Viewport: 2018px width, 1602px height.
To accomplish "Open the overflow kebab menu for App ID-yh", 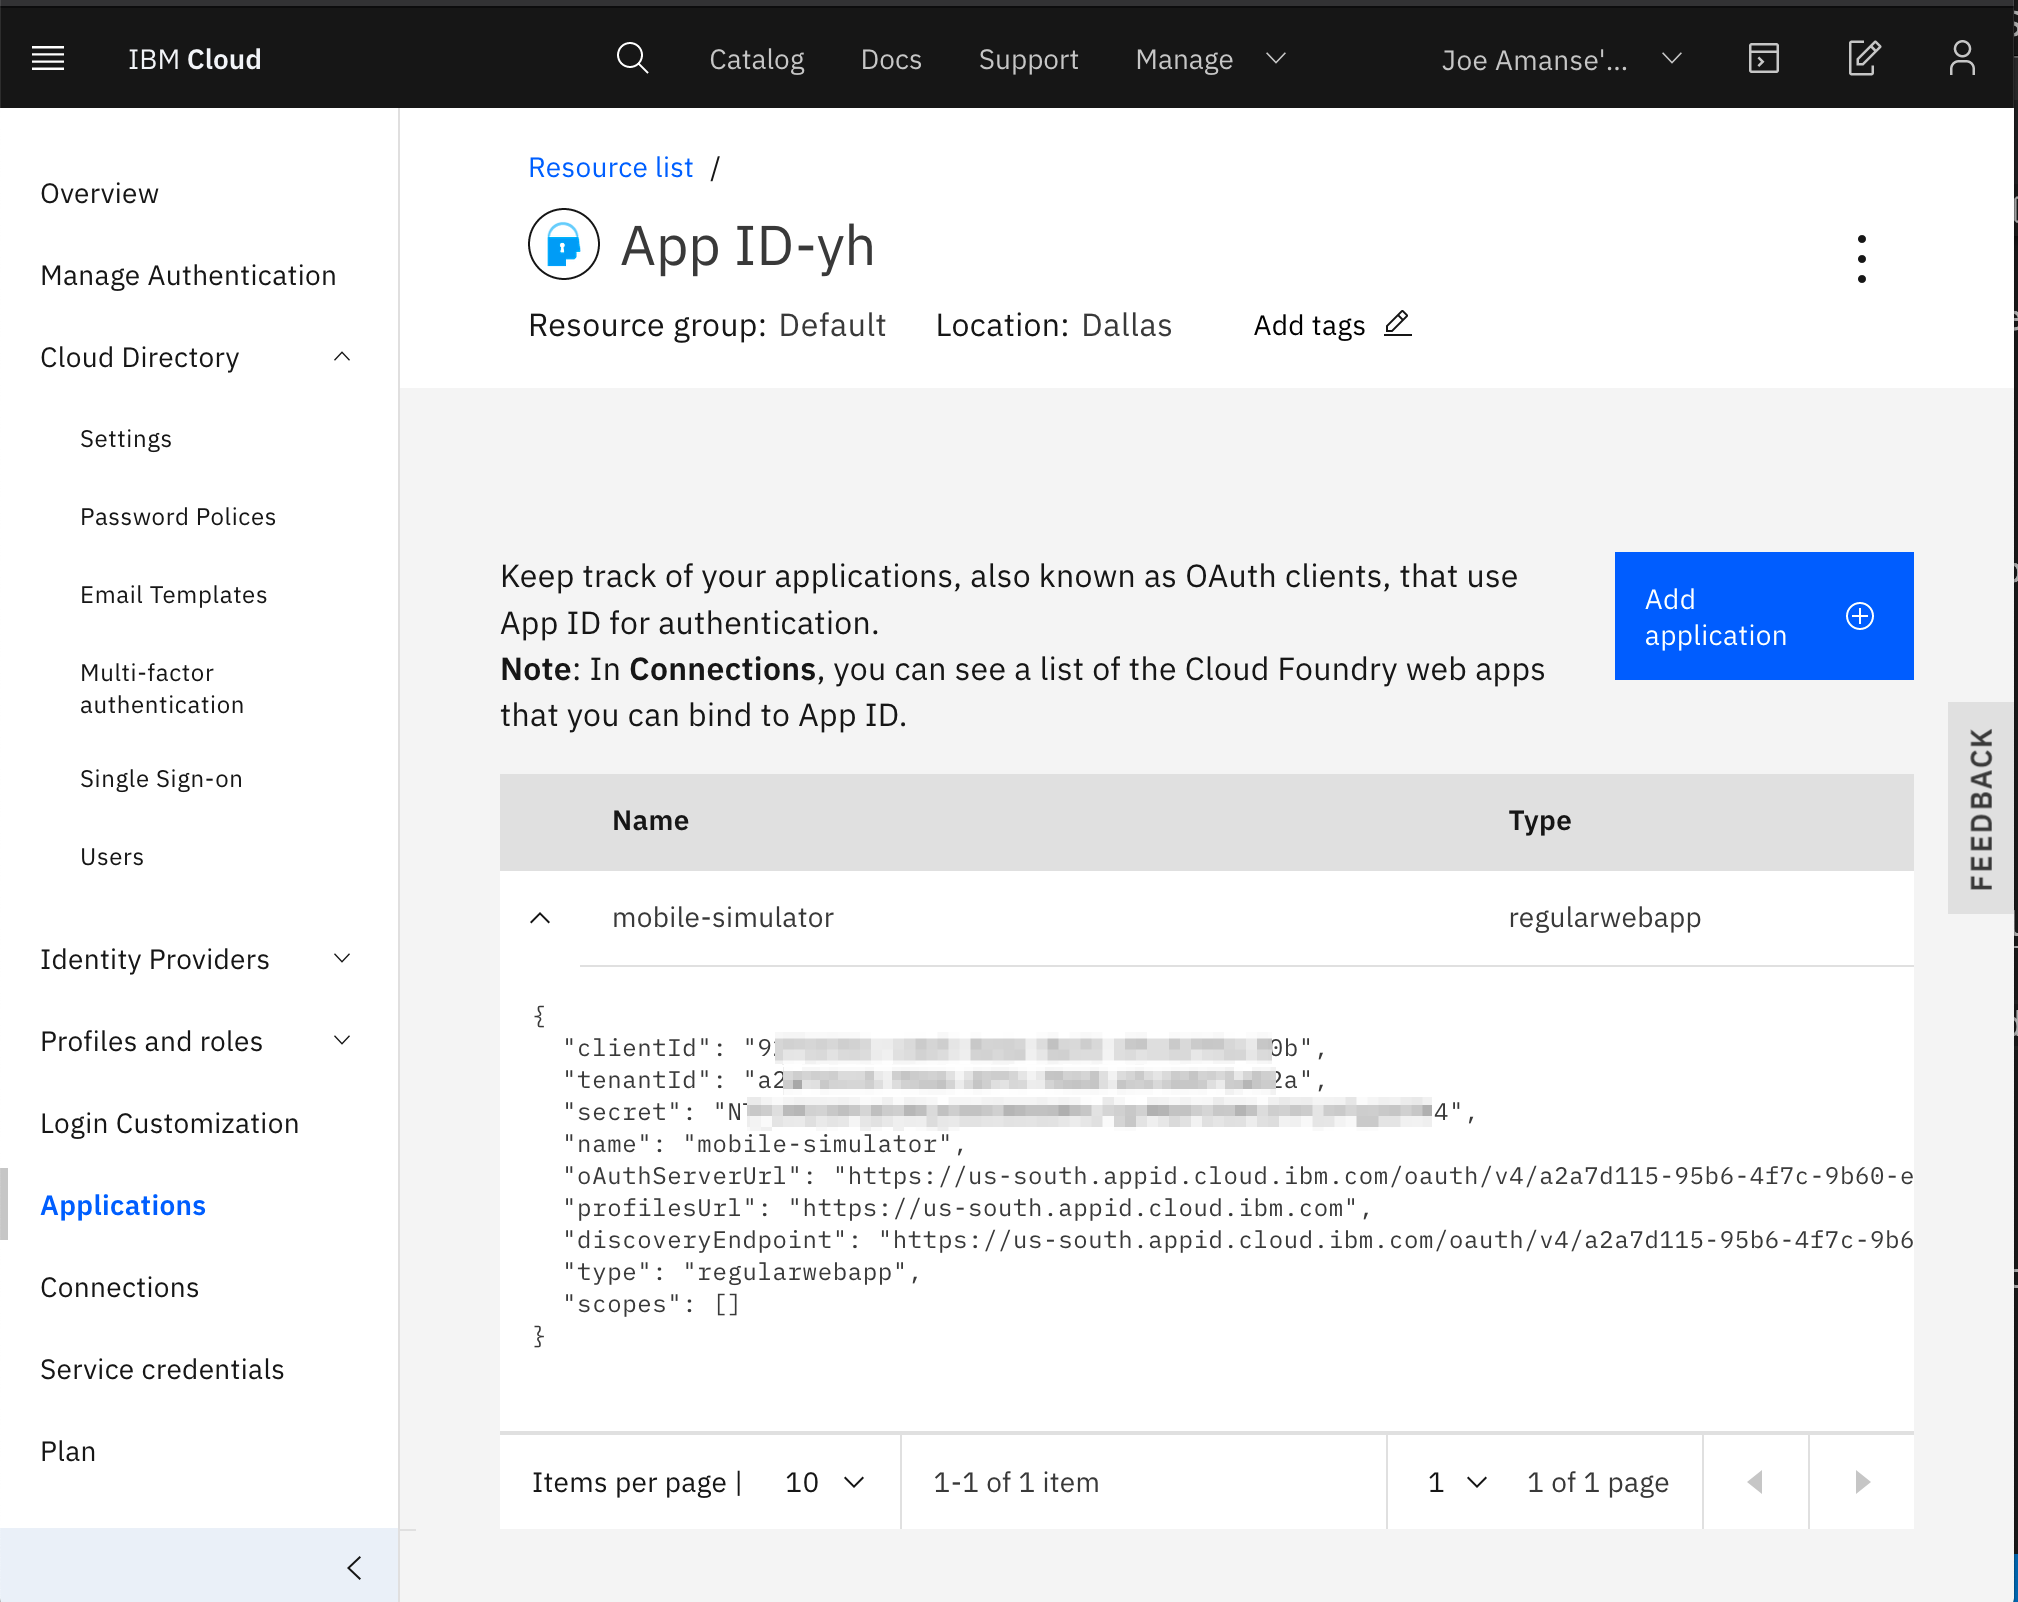I will [1861, 257].
